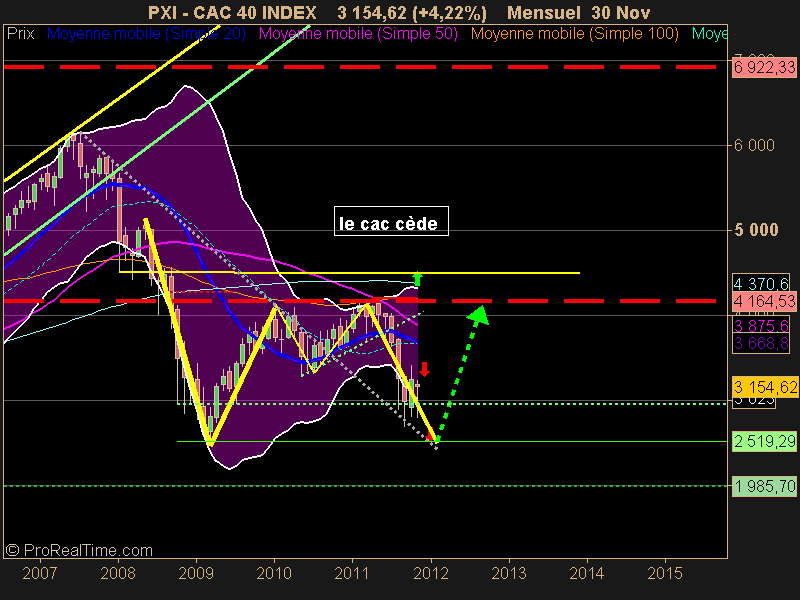Click the 6 000 axis value
The width and height of the screenshot is (800, 600).
pos(754,145)
